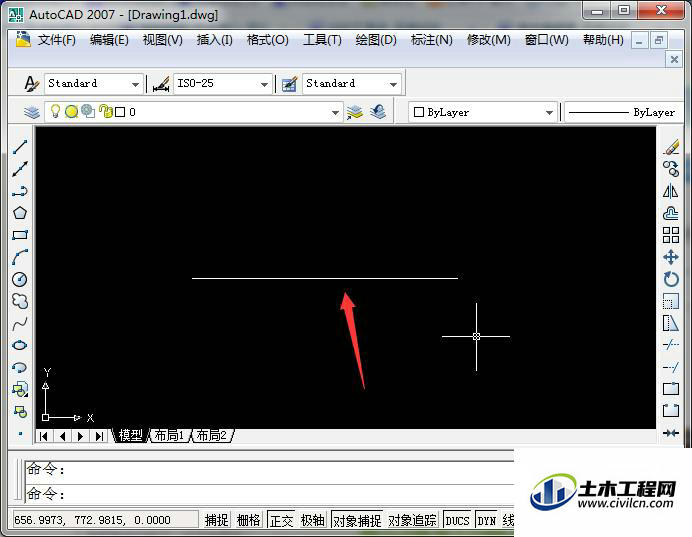Select the Break tool
Image resolution: width=692 pixels, height=537 pixels.
(671, 411)
